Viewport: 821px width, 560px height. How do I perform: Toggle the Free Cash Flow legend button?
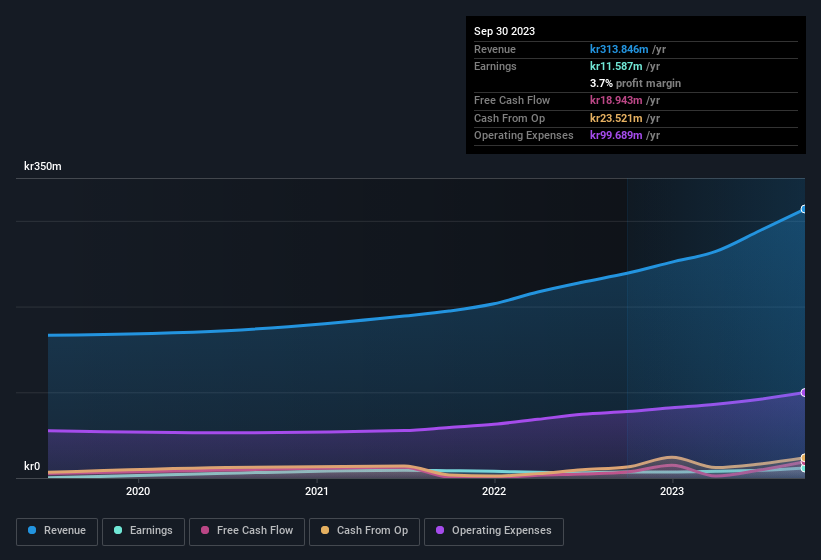tap(247, 531)
